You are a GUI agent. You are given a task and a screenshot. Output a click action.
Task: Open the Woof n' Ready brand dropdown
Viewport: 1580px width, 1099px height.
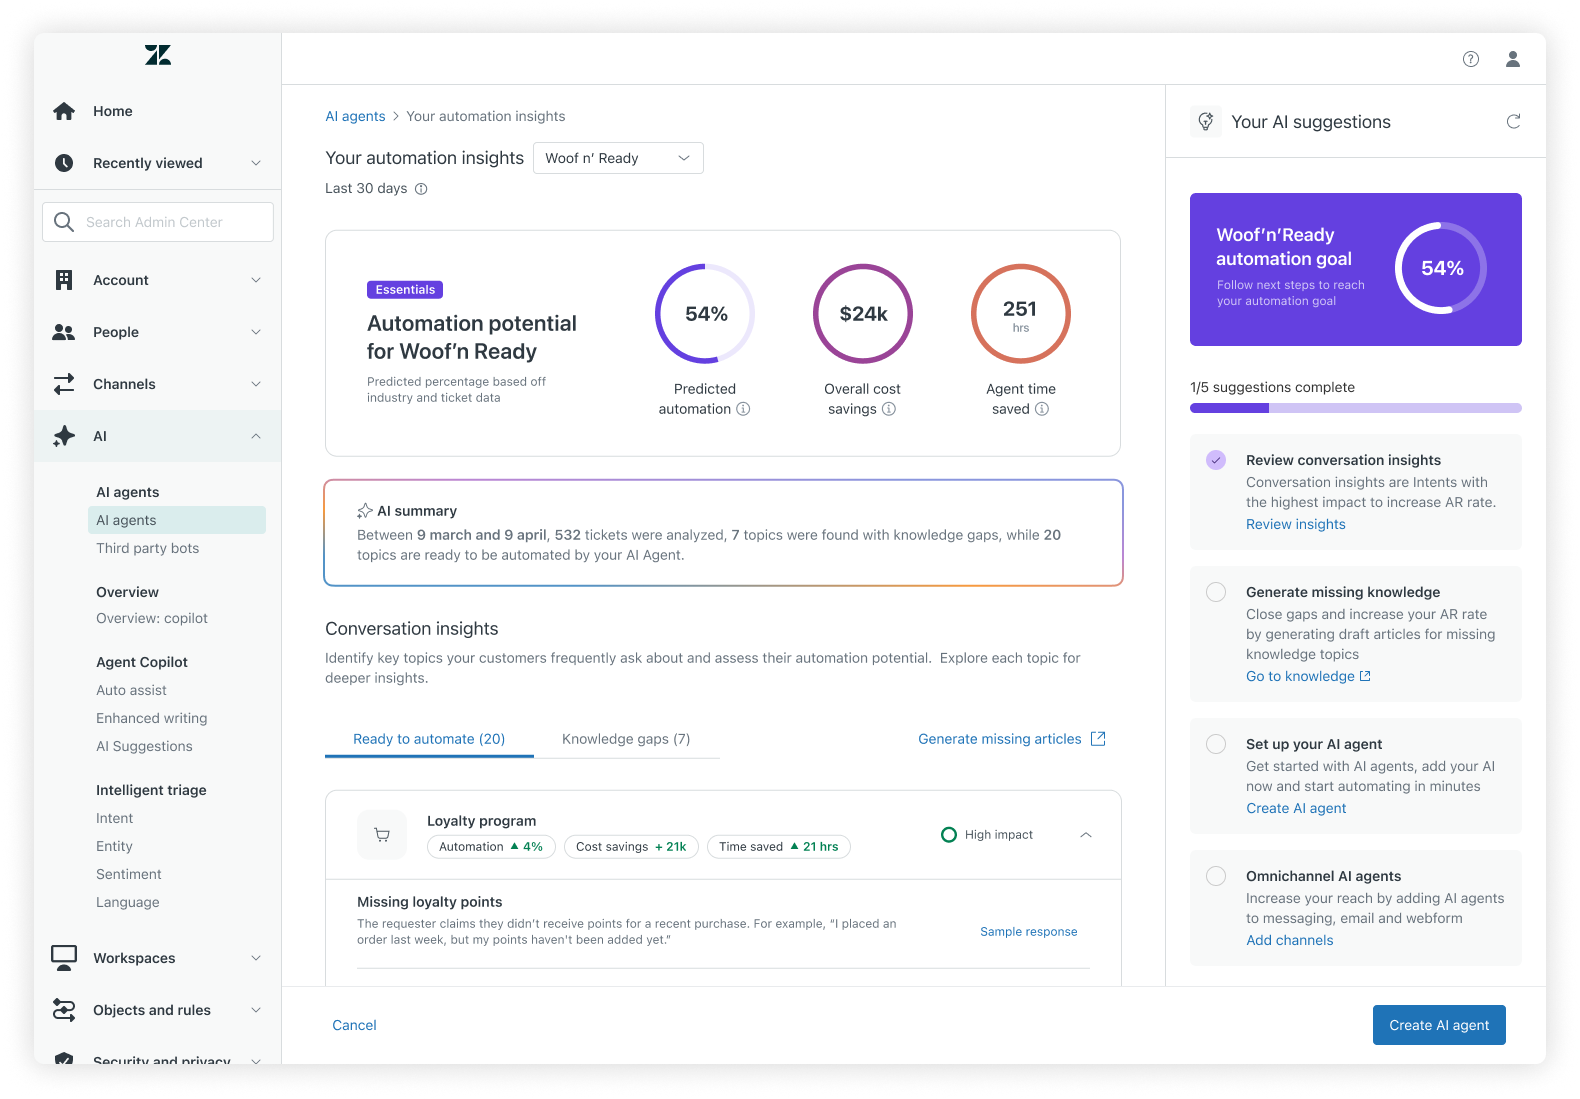(x=618, y=158)
